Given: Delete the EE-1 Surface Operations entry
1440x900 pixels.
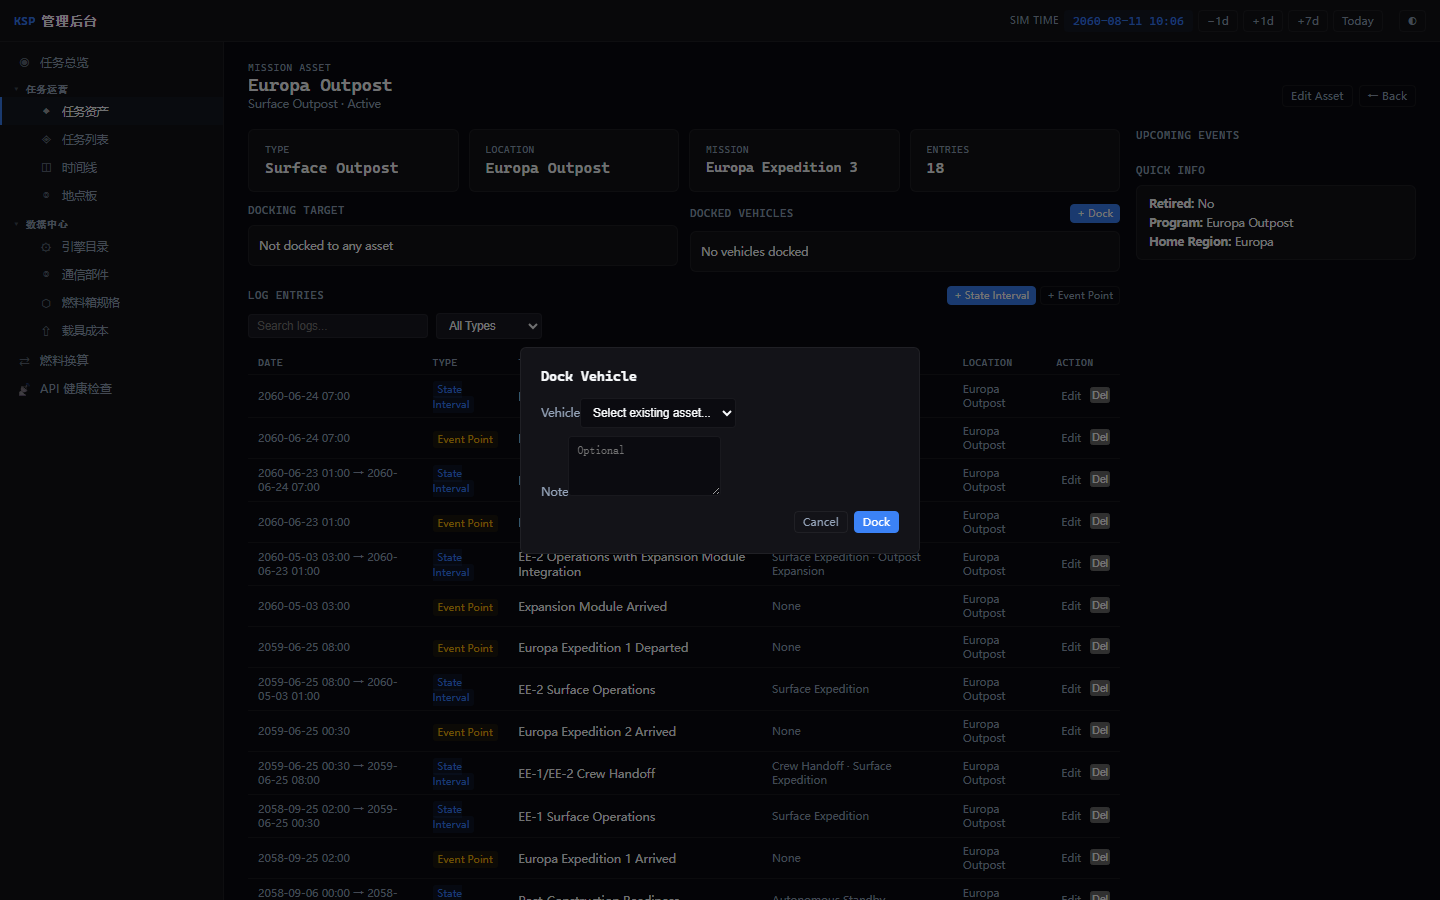Looking at the screenshot, I should pyautogui.click(x=1100, y=815).
